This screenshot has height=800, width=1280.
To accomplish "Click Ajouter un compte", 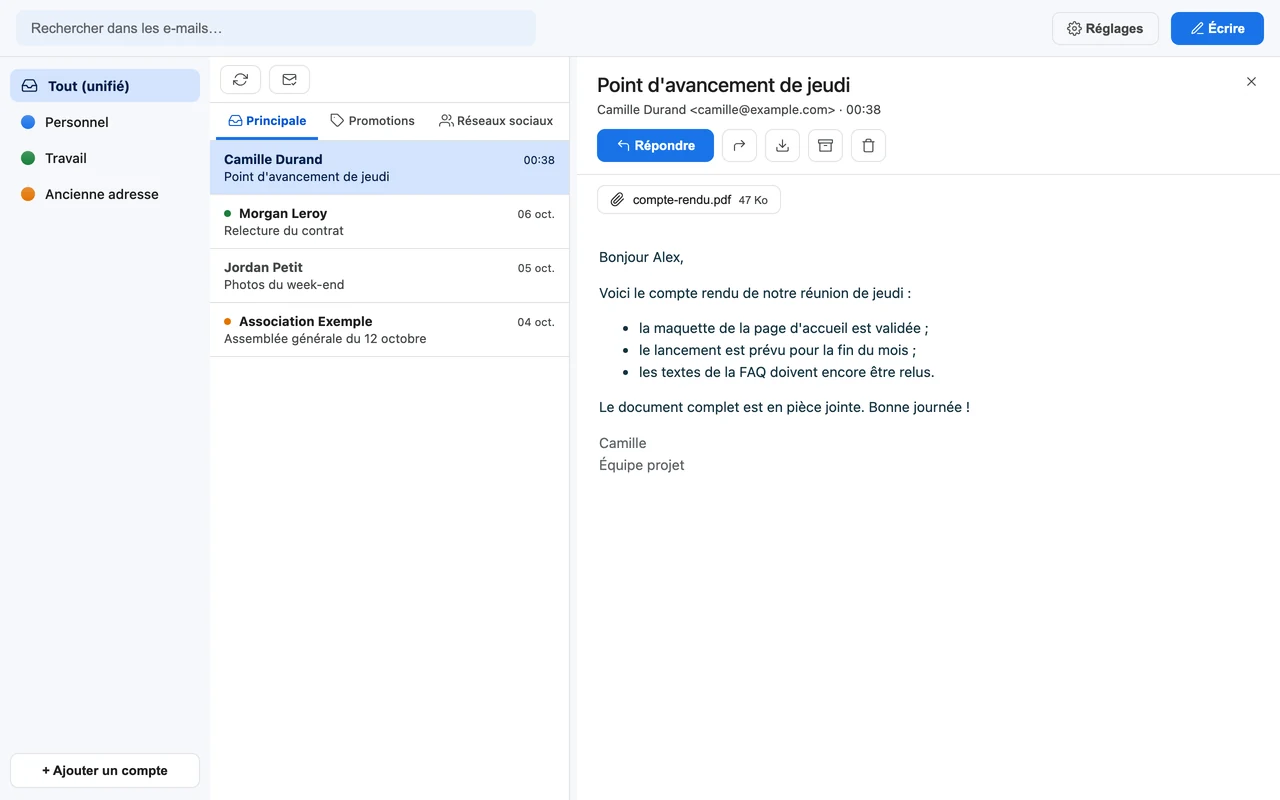I will [x=105, y=771].
